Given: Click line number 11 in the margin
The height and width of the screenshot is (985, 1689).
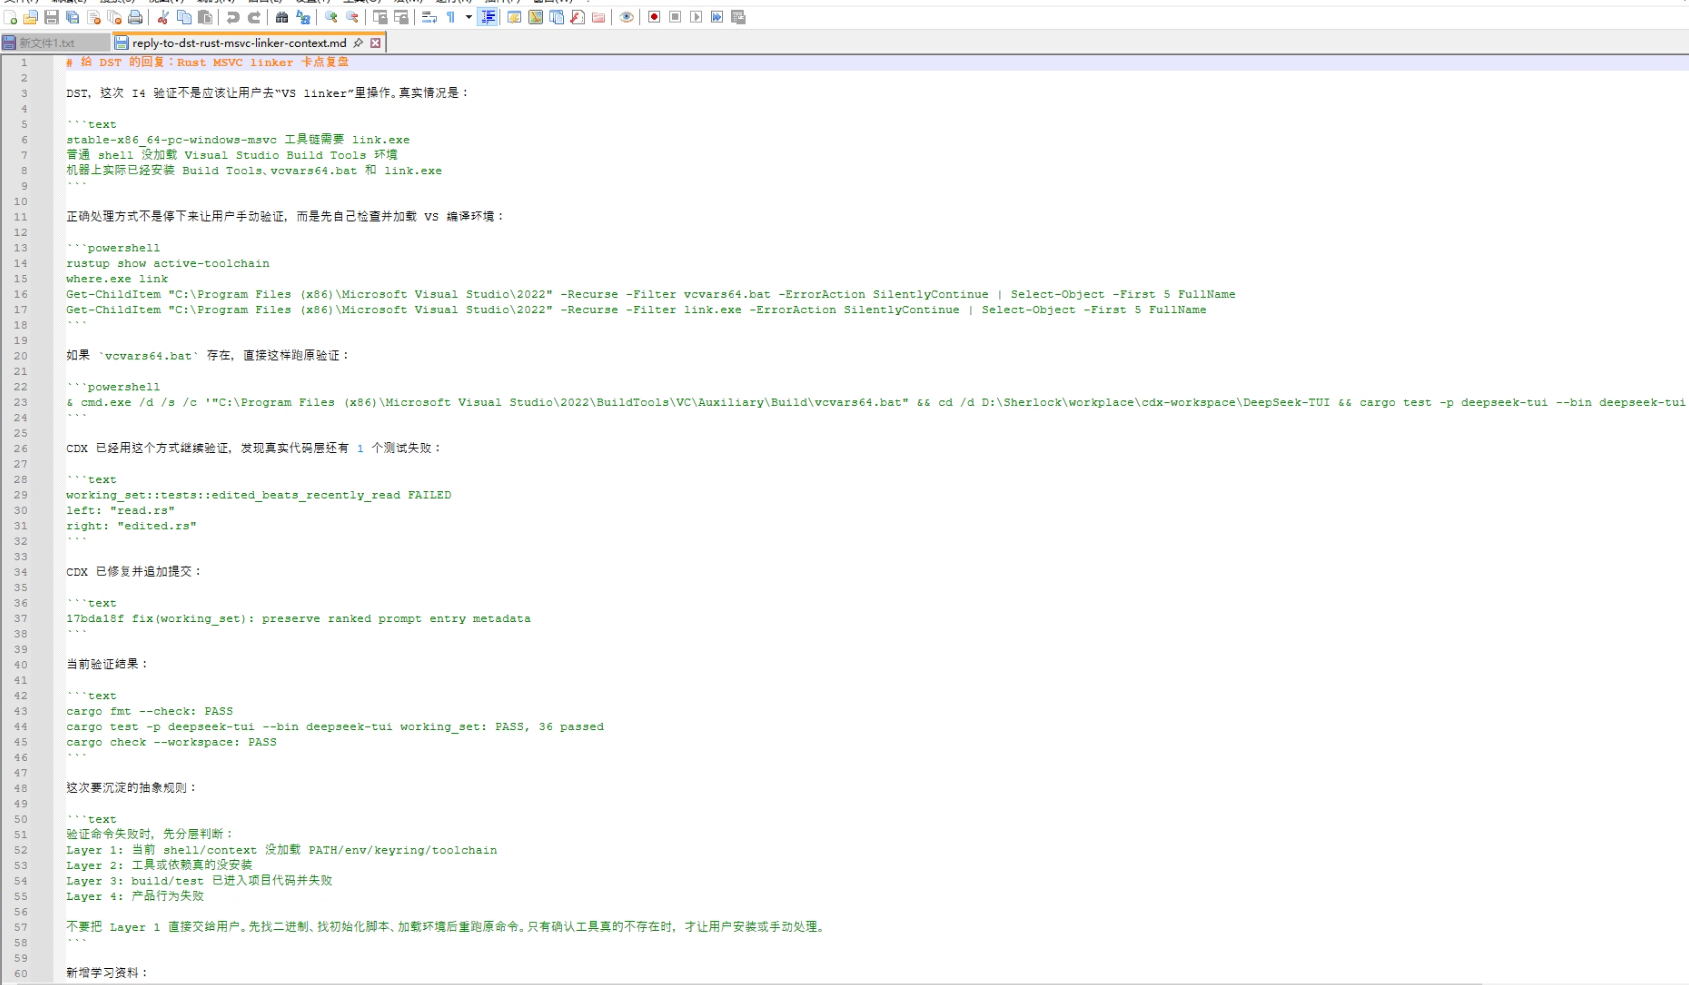Looking at the screenshot, I should 21,217.
